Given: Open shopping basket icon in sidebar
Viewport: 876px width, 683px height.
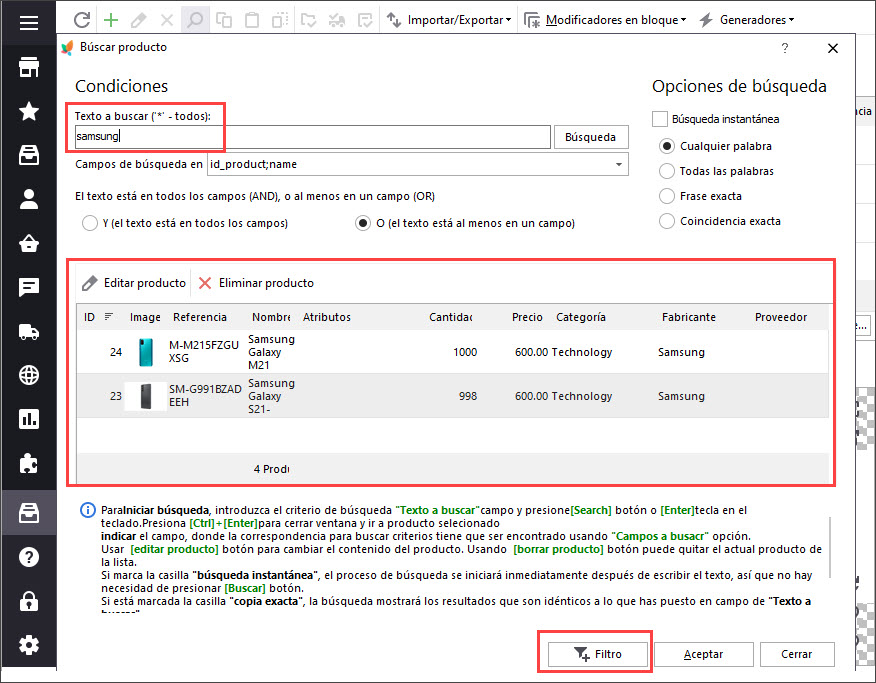Looking at the screenshot, I should (28, 243).
